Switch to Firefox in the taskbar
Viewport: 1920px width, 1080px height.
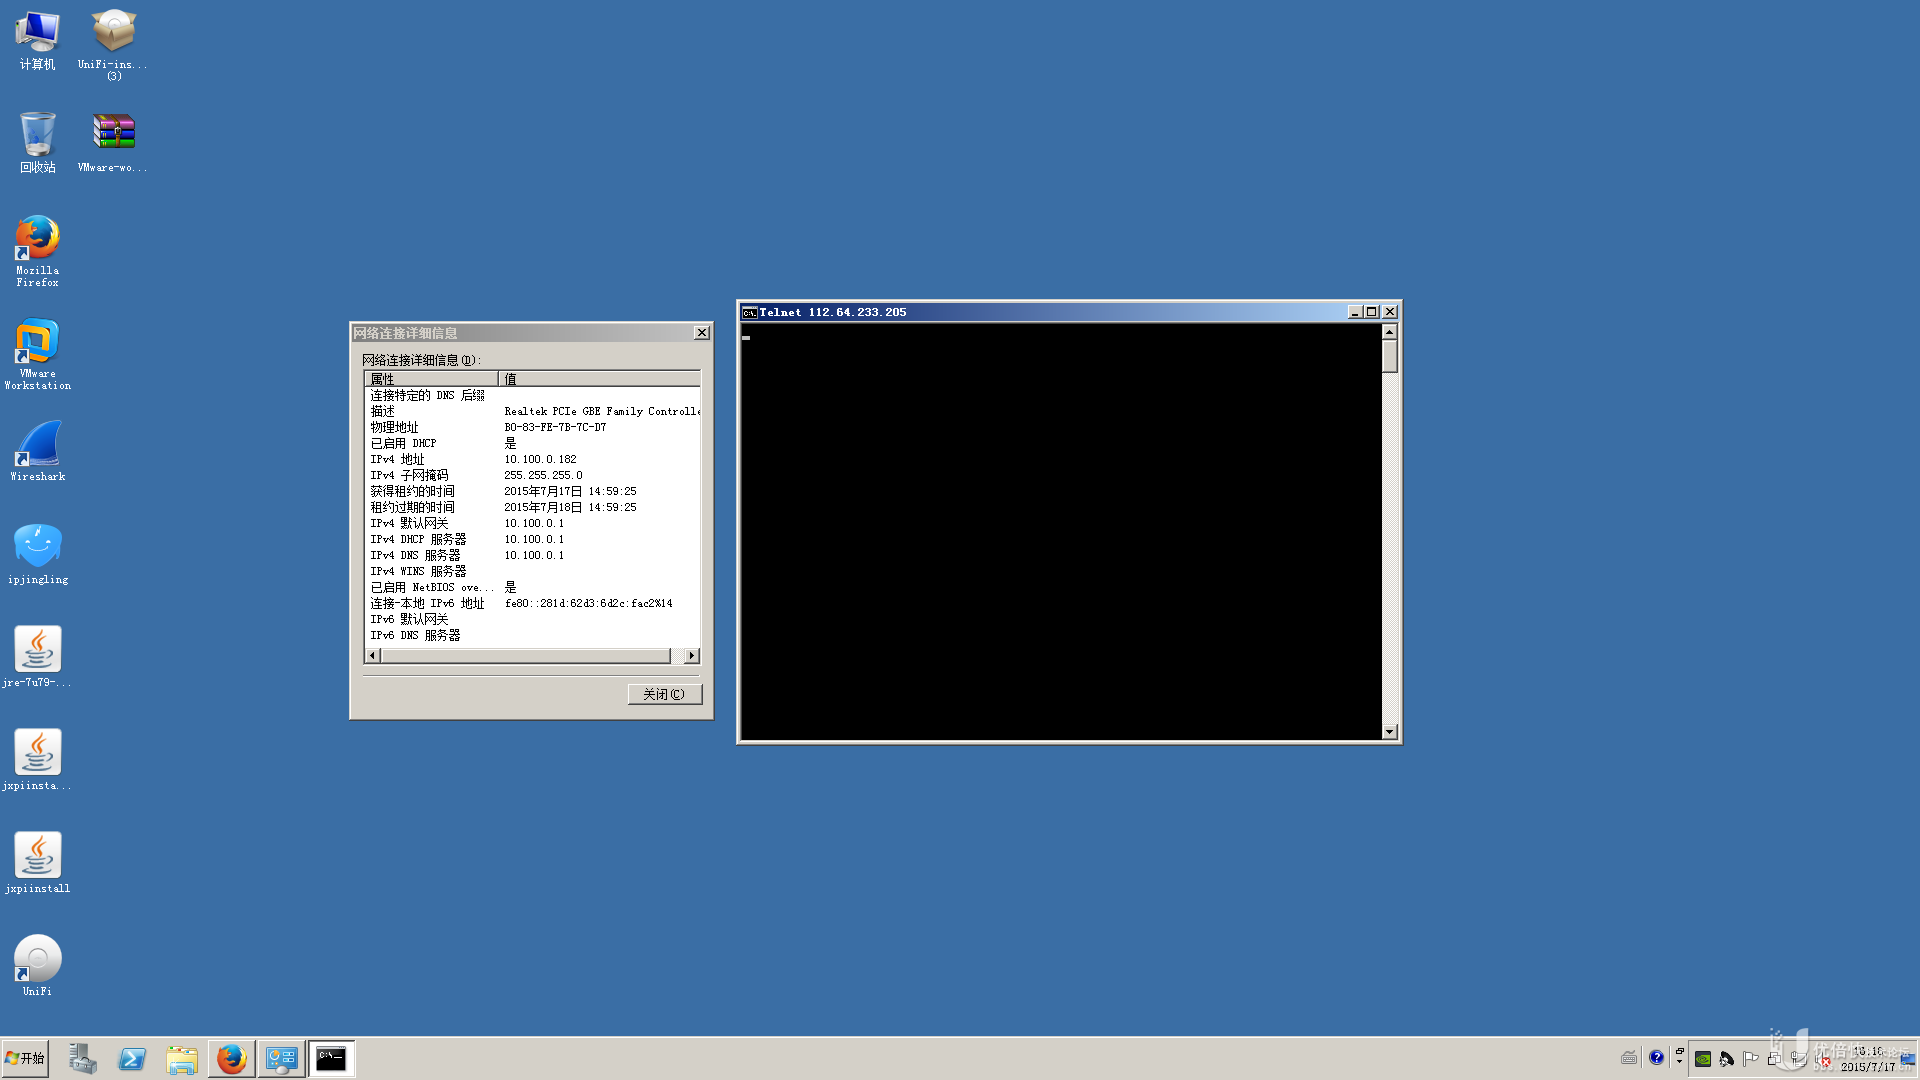(232, 1058)
